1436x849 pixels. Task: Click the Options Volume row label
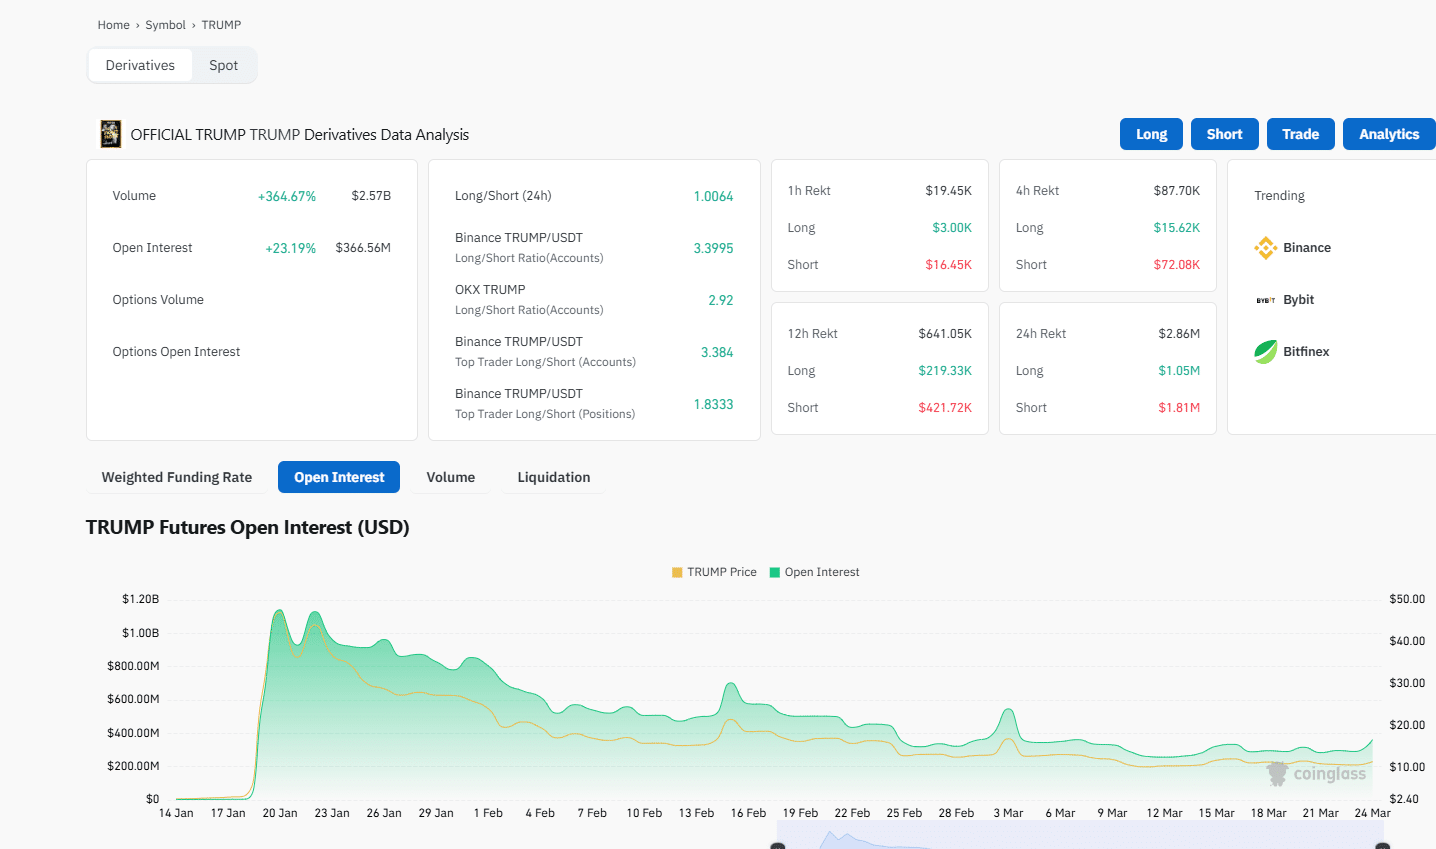(x=158, y=300)
